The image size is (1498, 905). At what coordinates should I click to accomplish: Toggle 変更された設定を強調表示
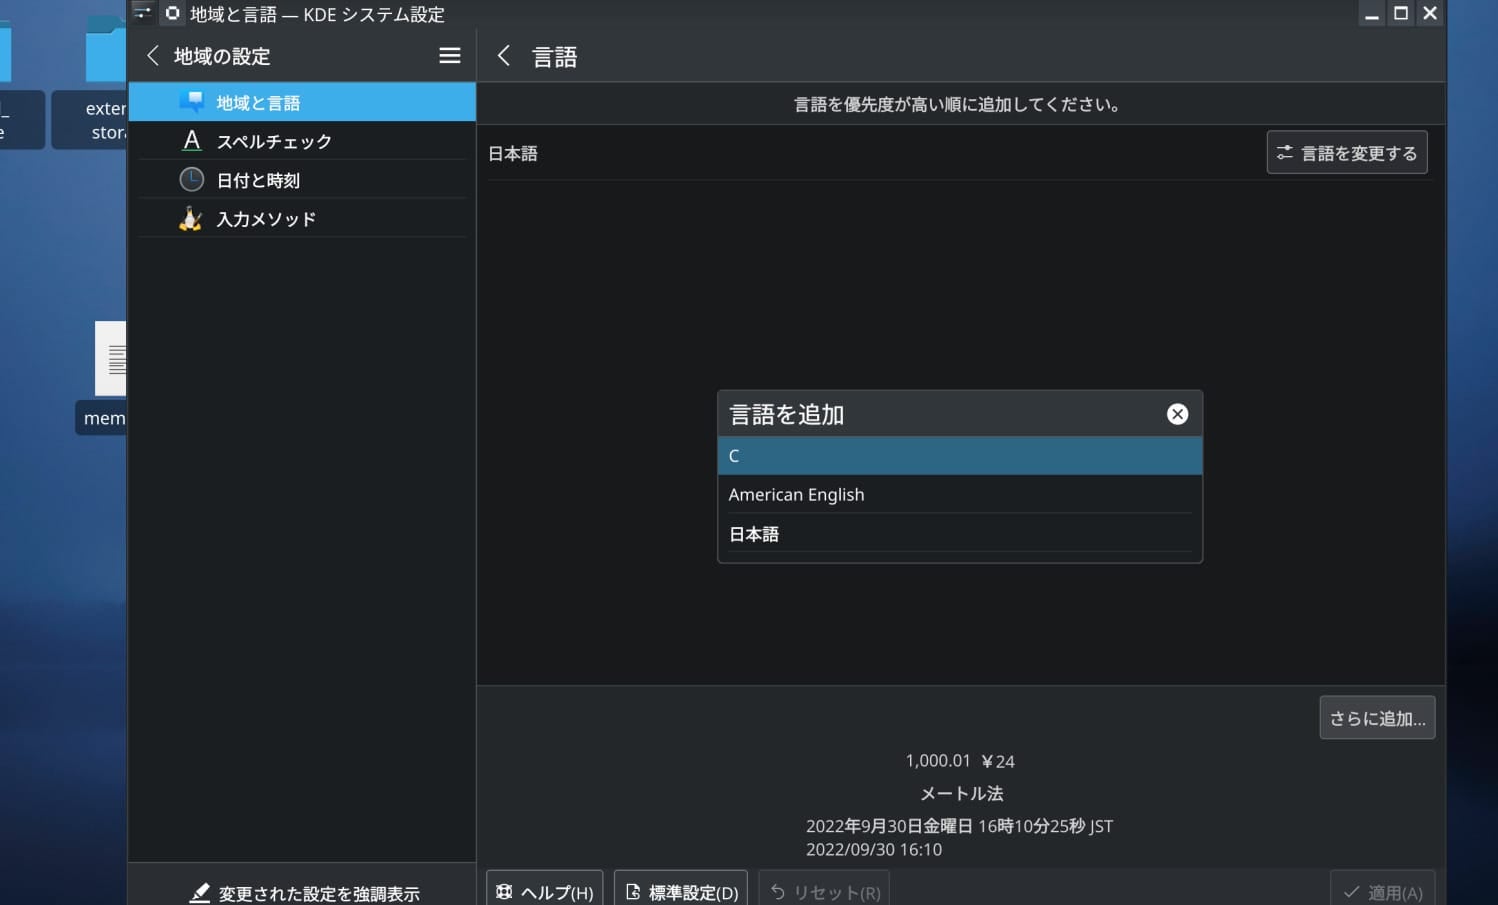[x=304, y=893]
